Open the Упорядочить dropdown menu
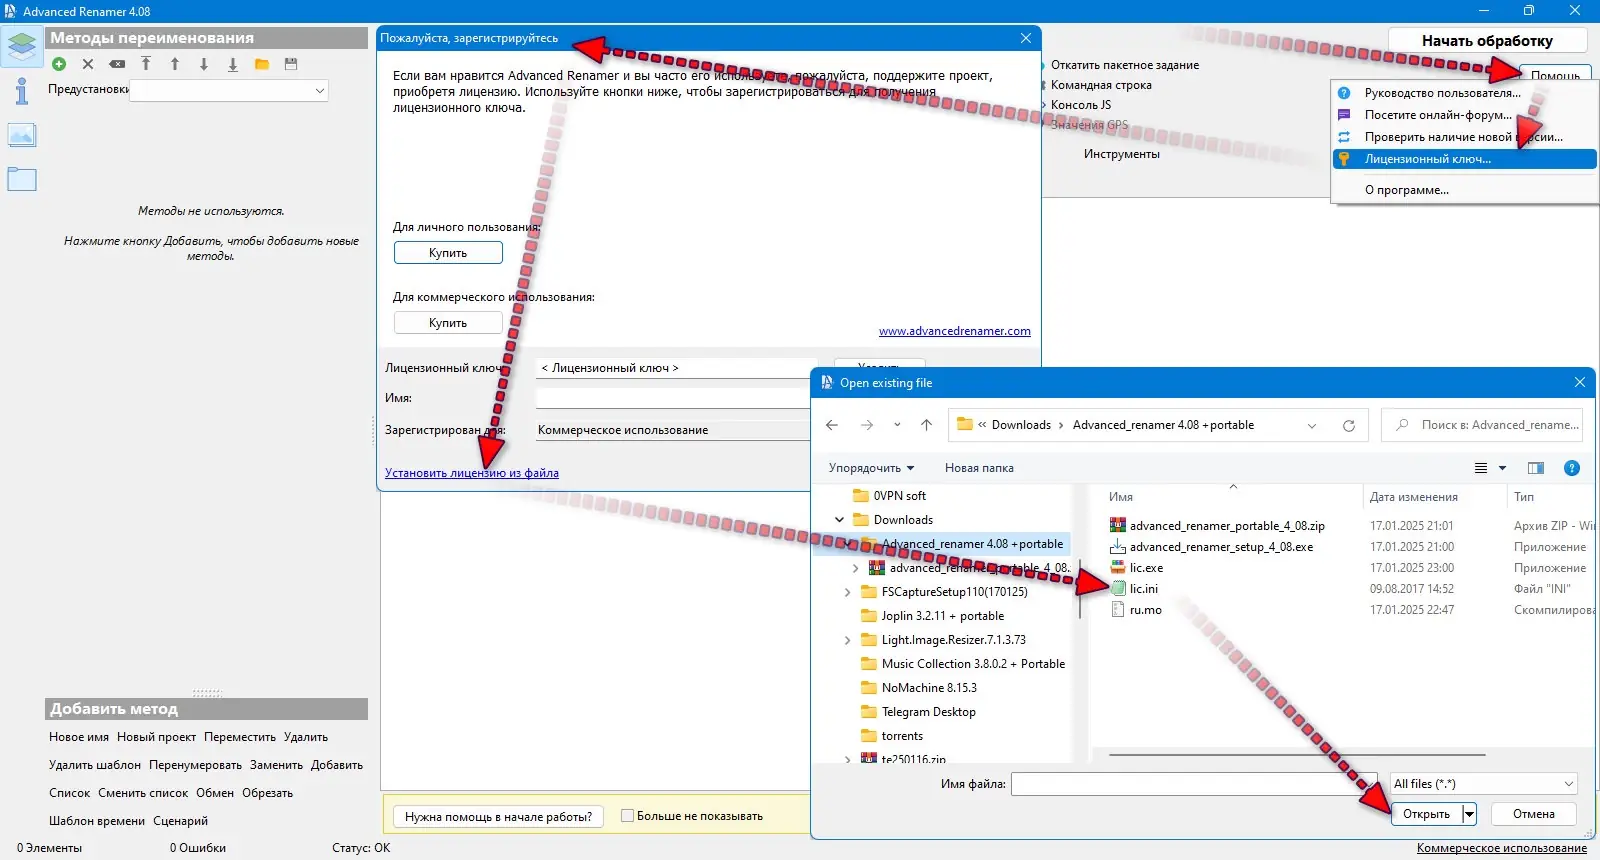The height and width of the screenshot is (860, 1600). (x=871, y=468)
